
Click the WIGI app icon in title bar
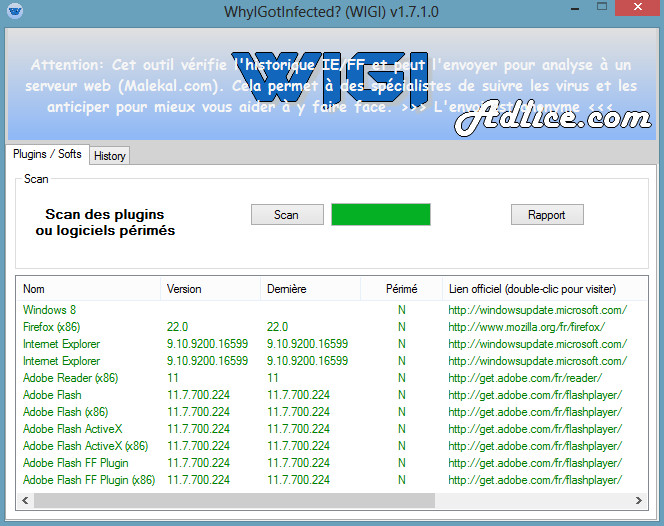[x=15, y=11]
